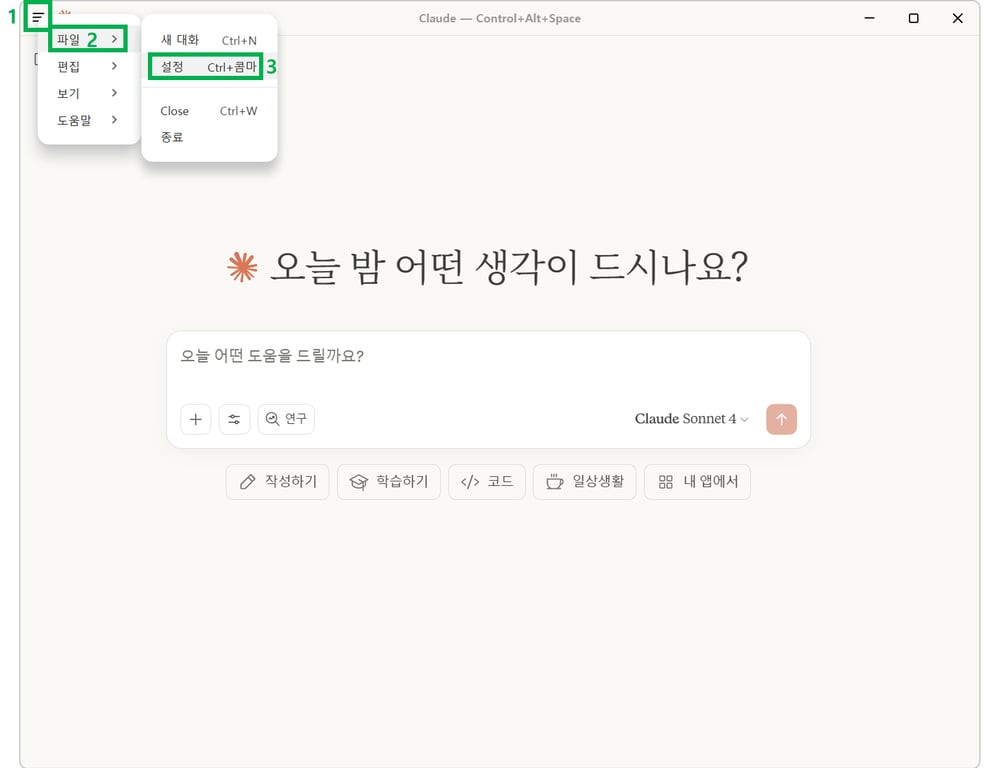Choose 종료 to exit the app
Image resolution: width=988 pixels, height=768 pixels.
tap(172, 138)
